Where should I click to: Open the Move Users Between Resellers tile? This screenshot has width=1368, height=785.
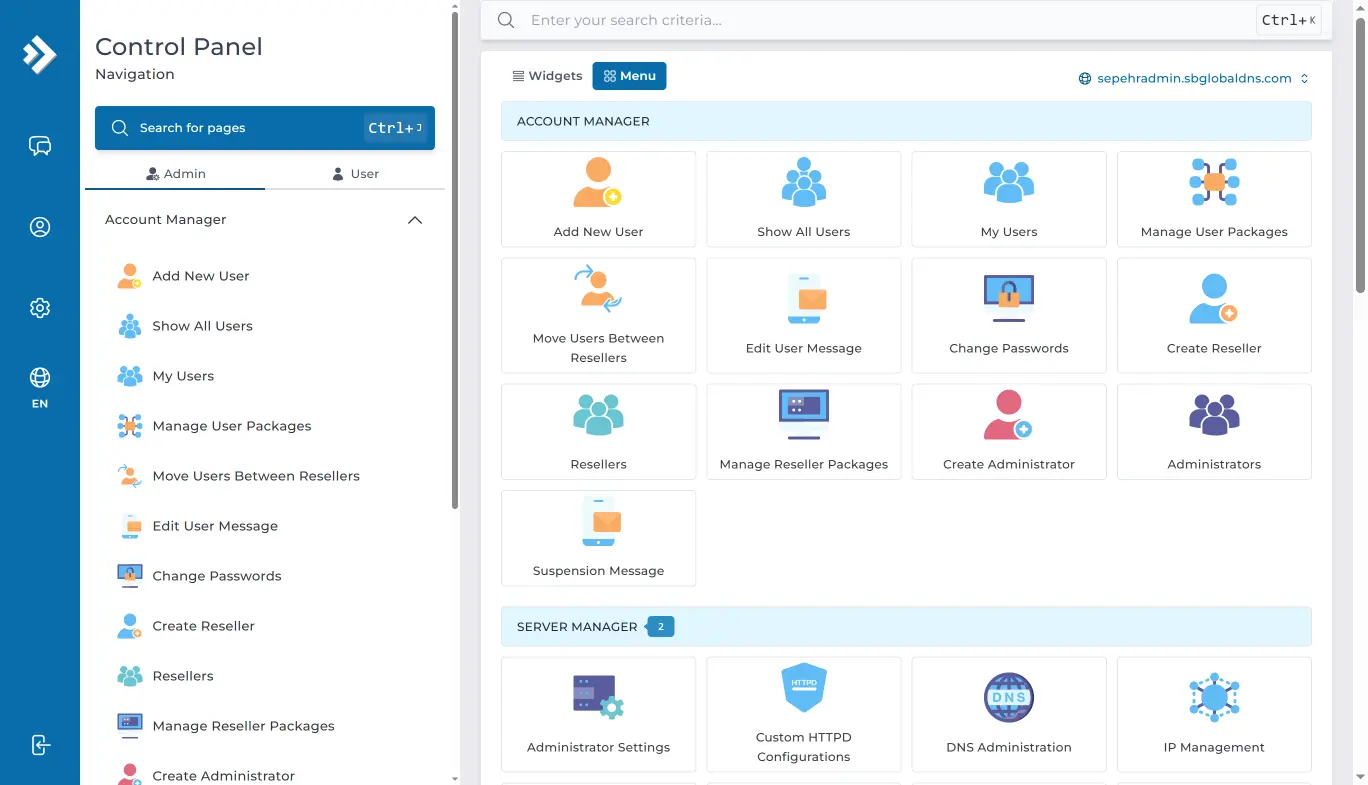tap(598, 316)
